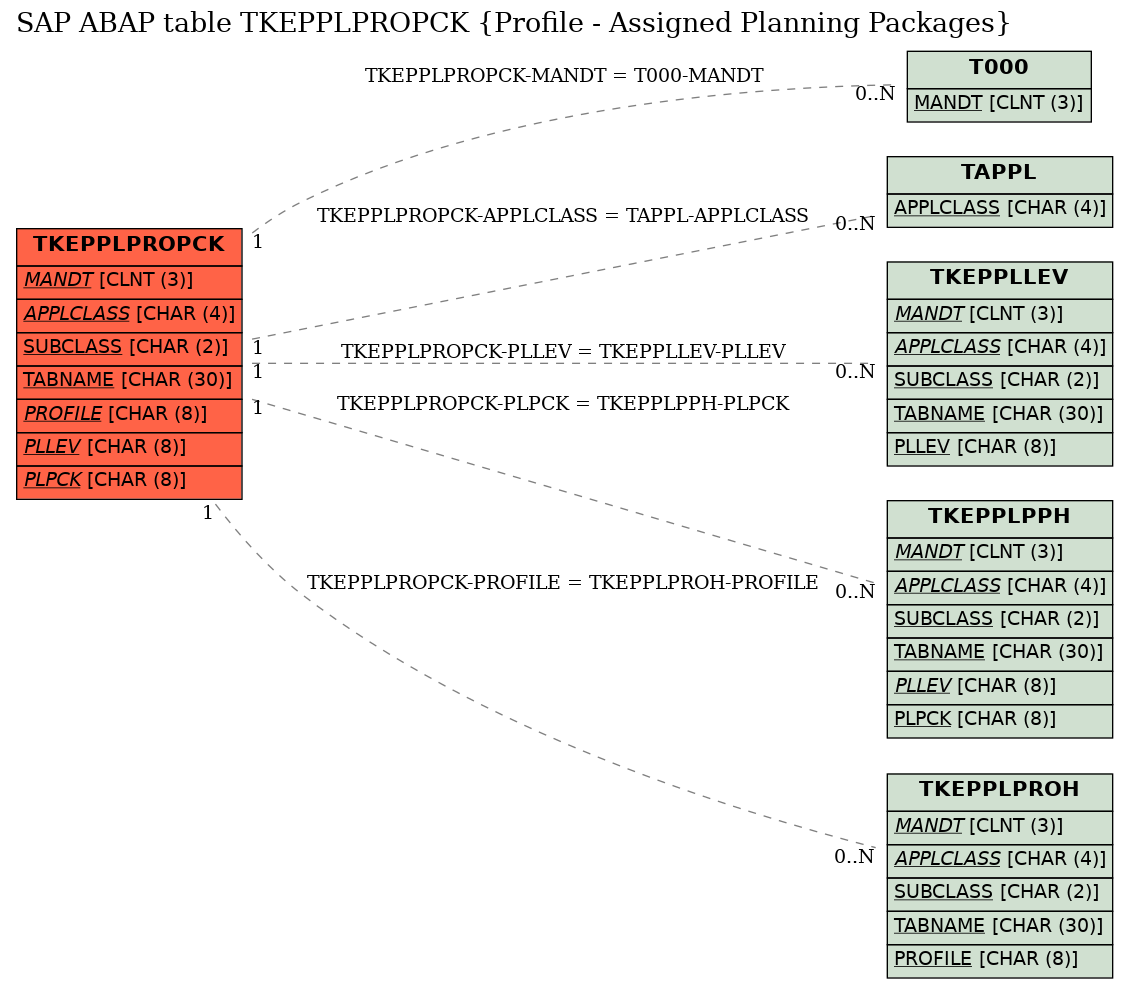Select TABNAME field in TKEPPLPROPCK table
This screenshot has height=988, width=1128.
click(x=129, y=382)
